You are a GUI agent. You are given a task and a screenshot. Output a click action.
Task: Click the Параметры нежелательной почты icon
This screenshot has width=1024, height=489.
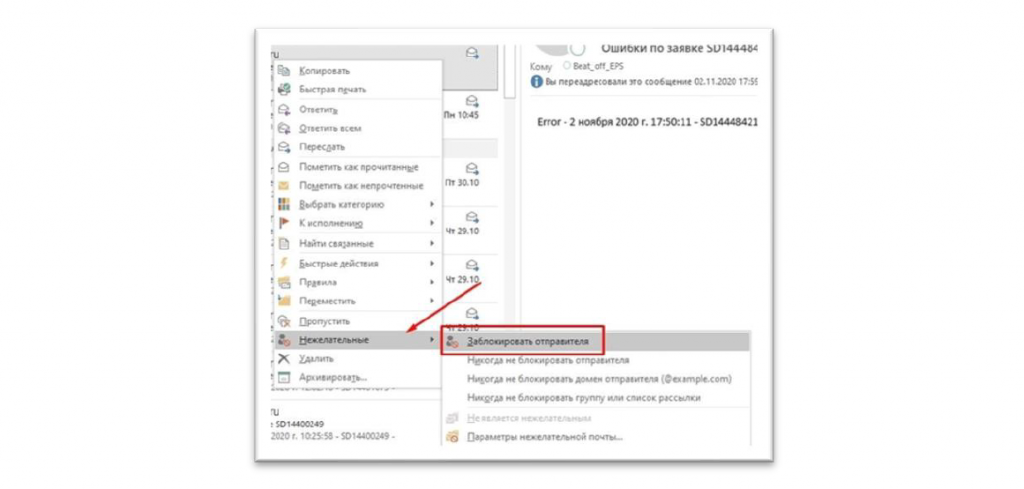point(453,436)
